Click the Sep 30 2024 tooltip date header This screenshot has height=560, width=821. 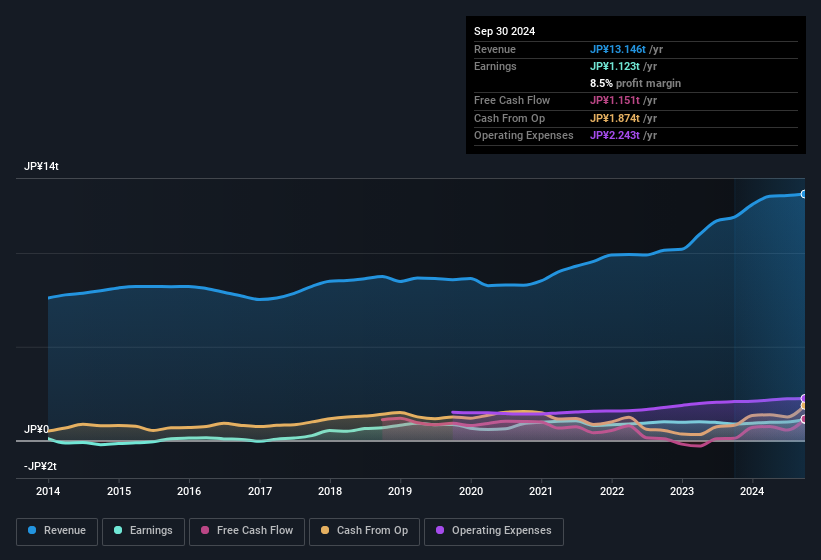click(505, 31)
